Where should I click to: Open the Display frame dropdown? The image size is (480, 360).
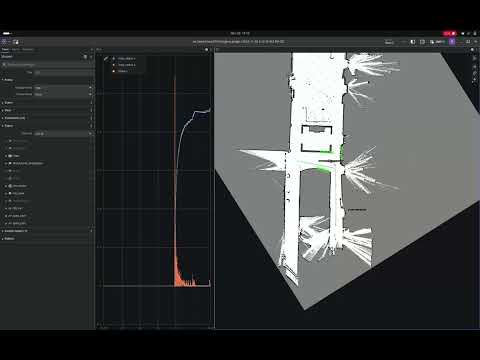point(63,88)
